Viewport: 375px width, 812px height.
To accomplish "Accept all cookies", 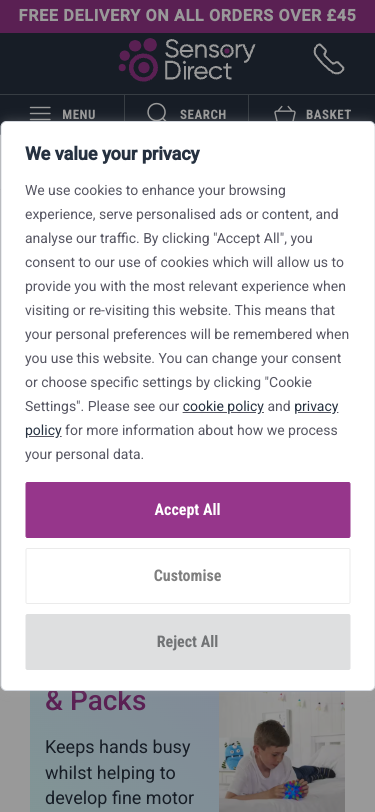I will 188,510.
